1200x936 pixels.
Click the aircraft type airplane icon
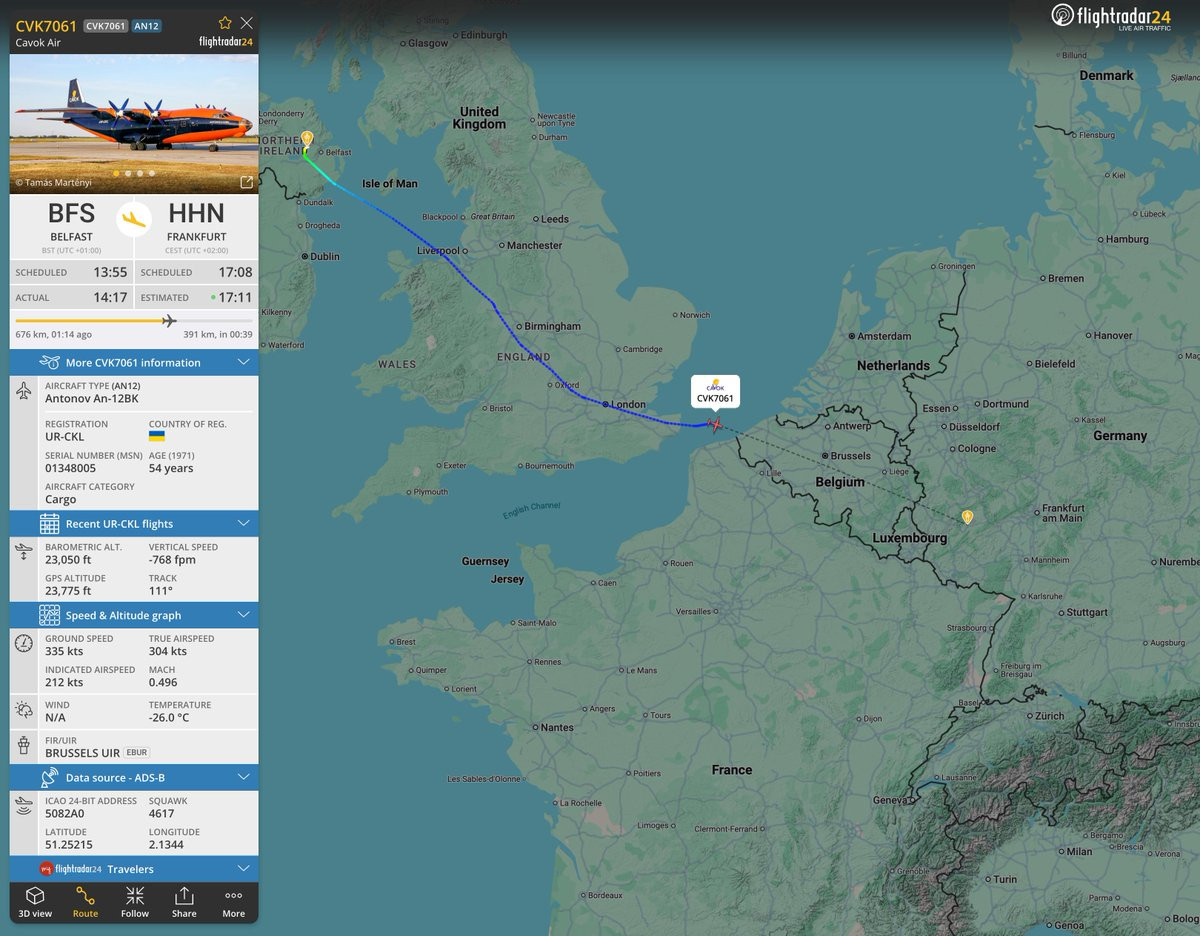pos(24,391)
